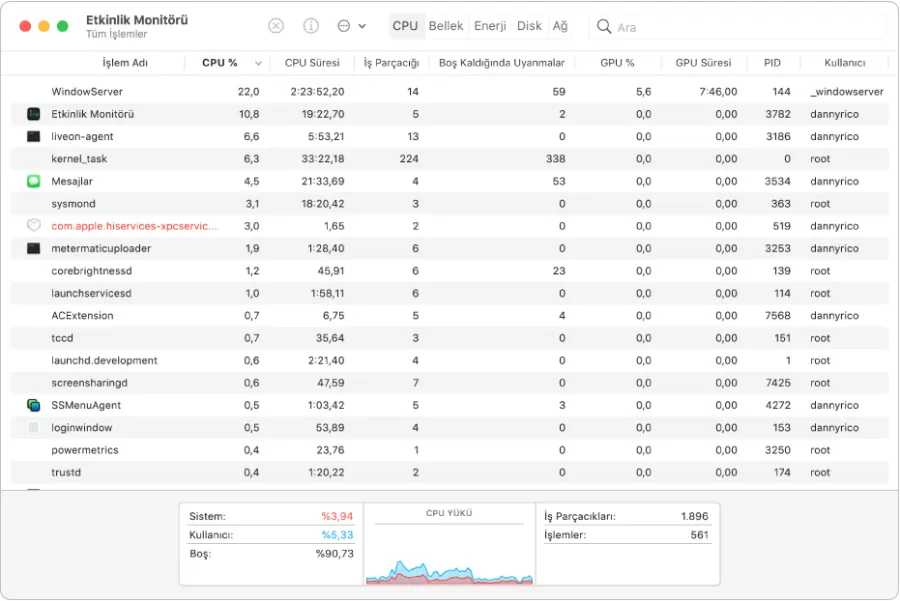This screenshot has width=900, height=601.
Task: Sort by İşlem Adı column header
Action: click(125, 63)
